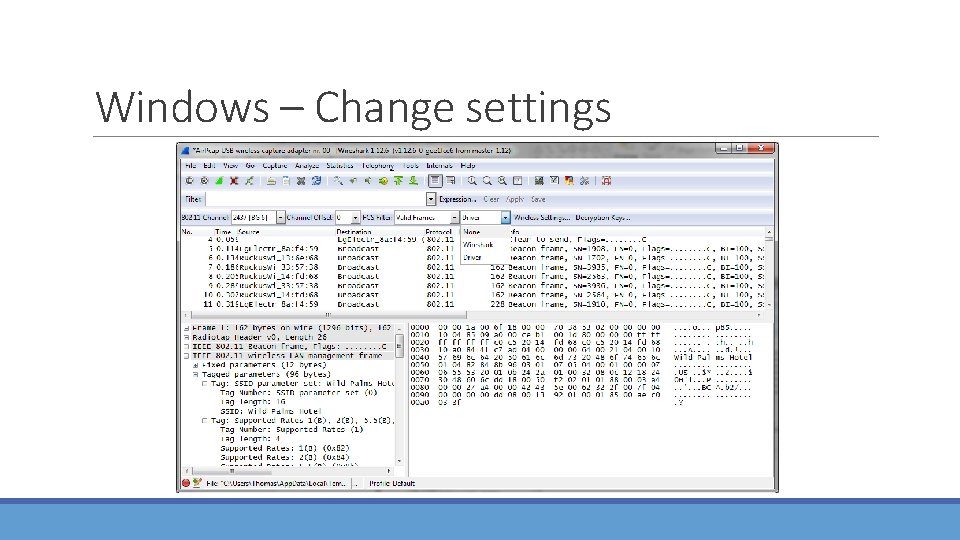Image resolution: width=960 pixels, height=540 pixels.
Task: Select None in the decryption mode list
Action: tap(485, 232)
